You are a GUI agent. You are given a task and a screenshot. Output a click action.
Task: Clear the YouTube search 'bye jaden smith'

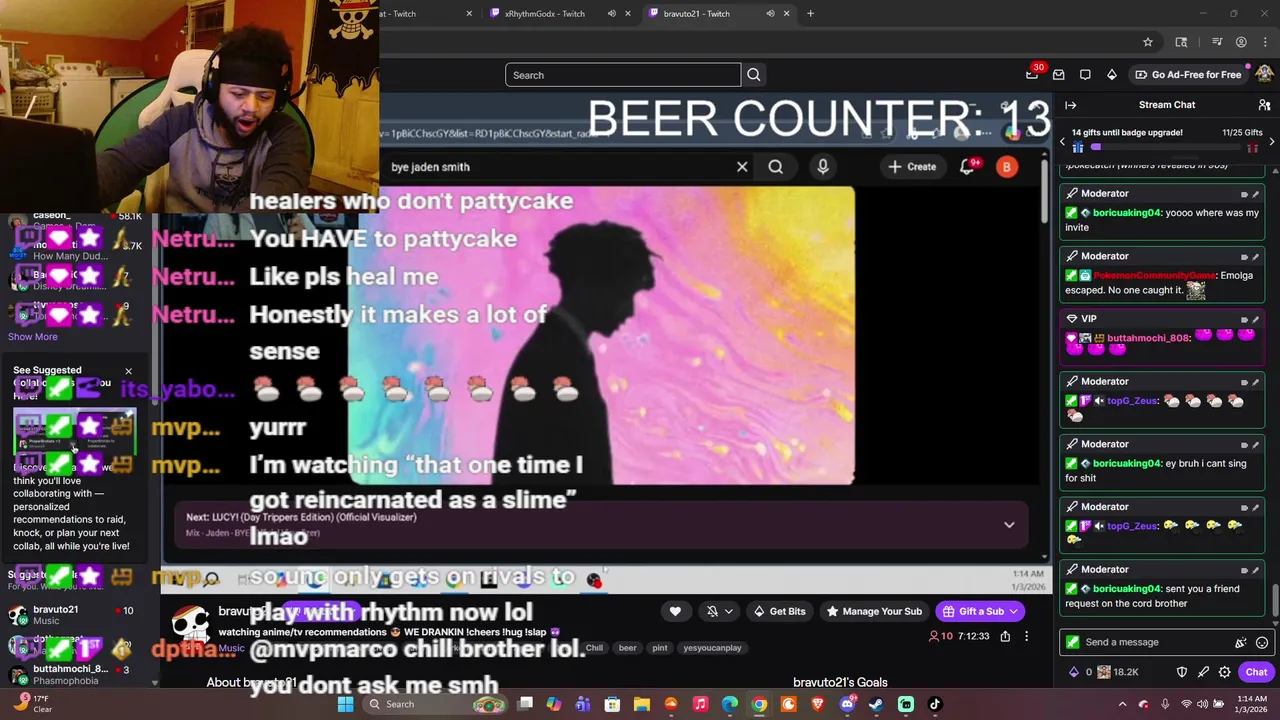click(x=742, y=167)
